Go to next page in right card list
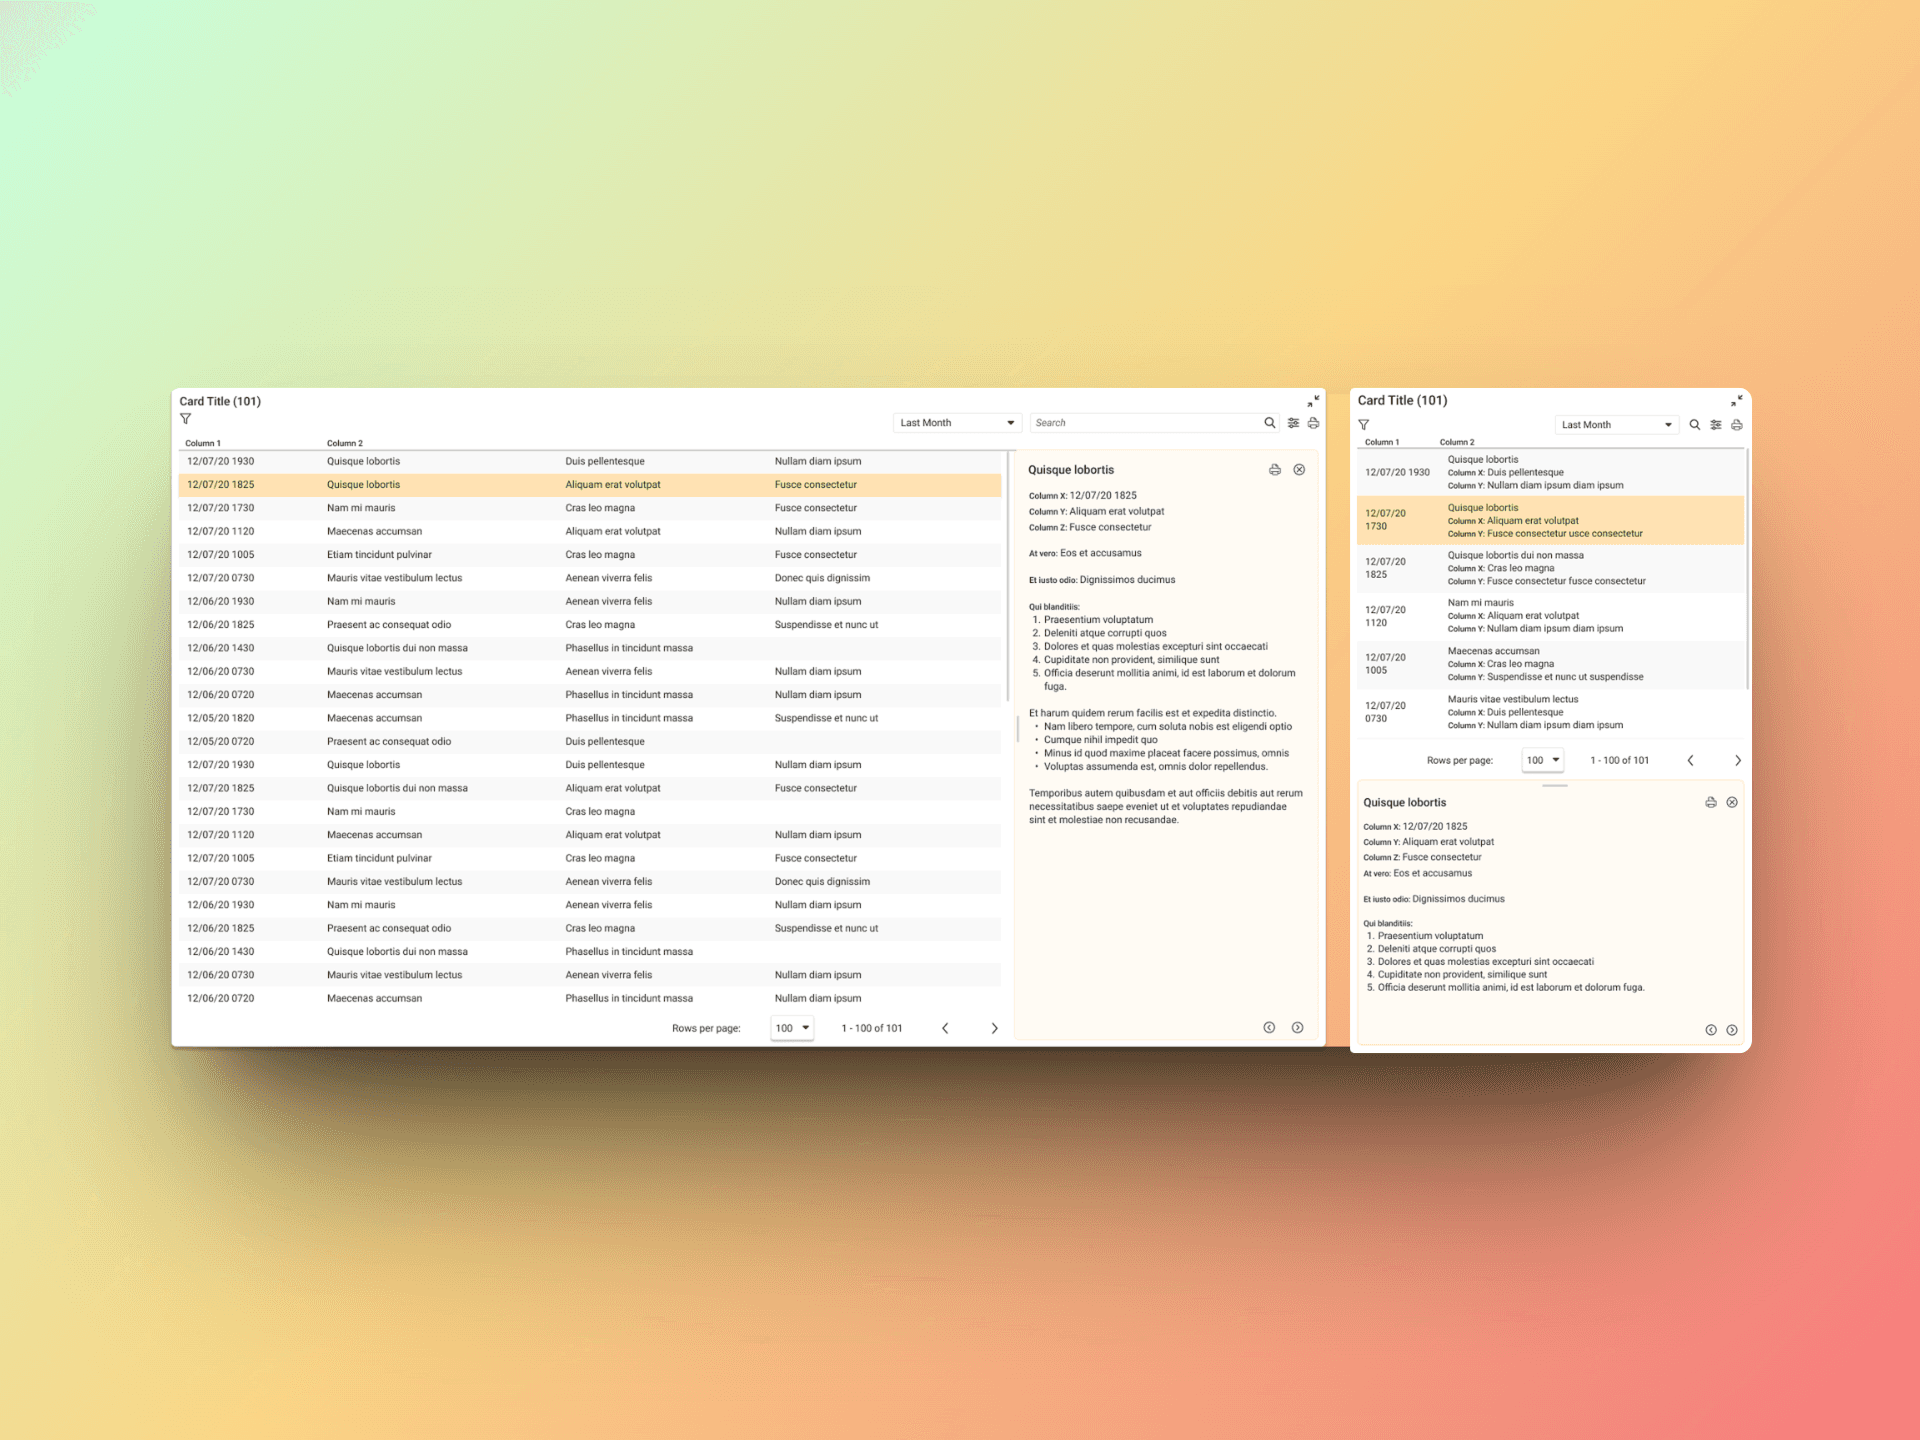Image resolution: width=1920 pixels, height=1440 pixels. (1737, 761)
